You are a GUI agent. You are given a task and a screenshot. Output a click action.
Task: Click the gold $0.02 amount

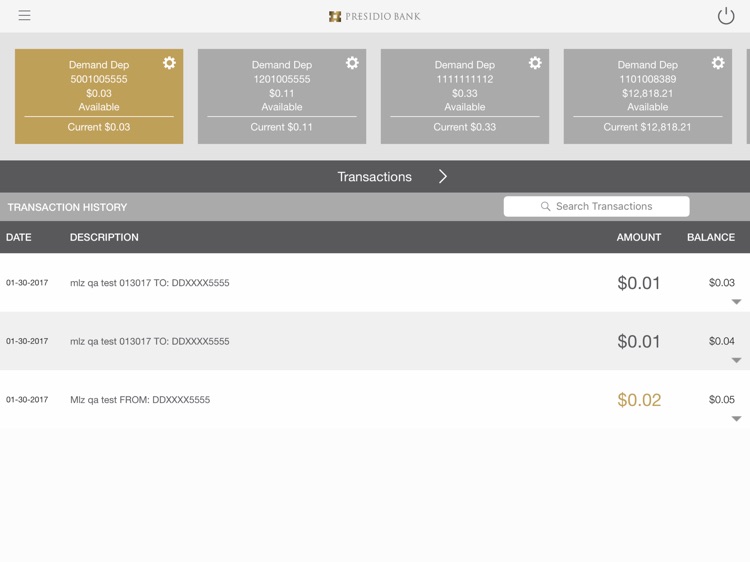pos(639,400)
